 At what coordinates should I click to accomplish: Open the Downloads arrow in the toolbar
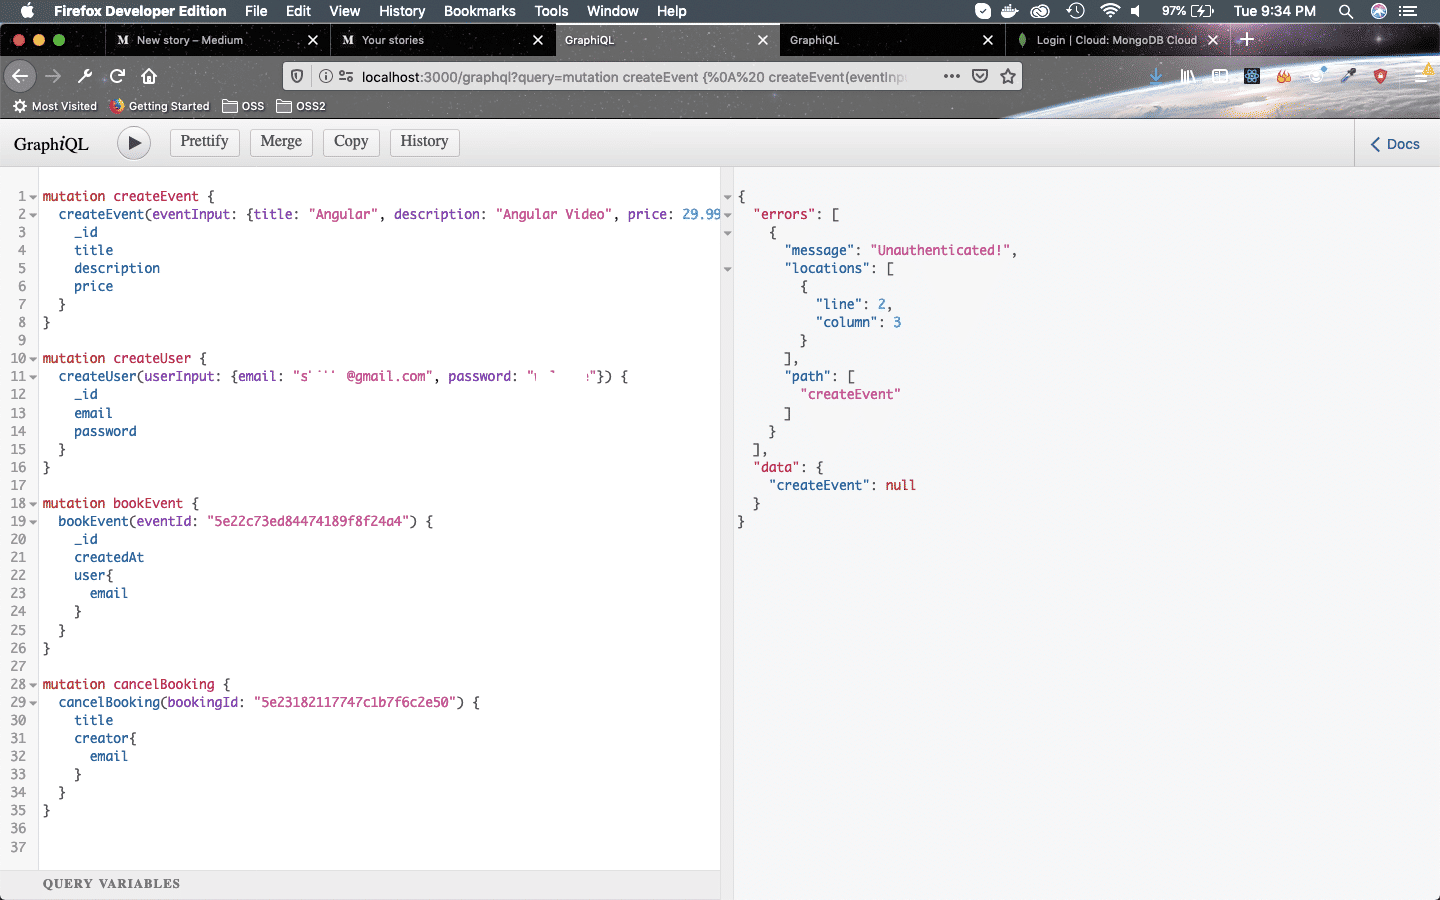pos(1156,76)
